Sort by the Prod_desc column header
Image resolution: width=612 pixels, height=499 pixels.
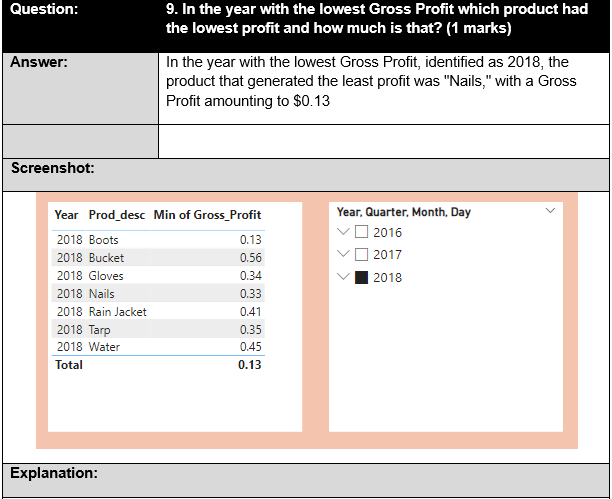117,215
